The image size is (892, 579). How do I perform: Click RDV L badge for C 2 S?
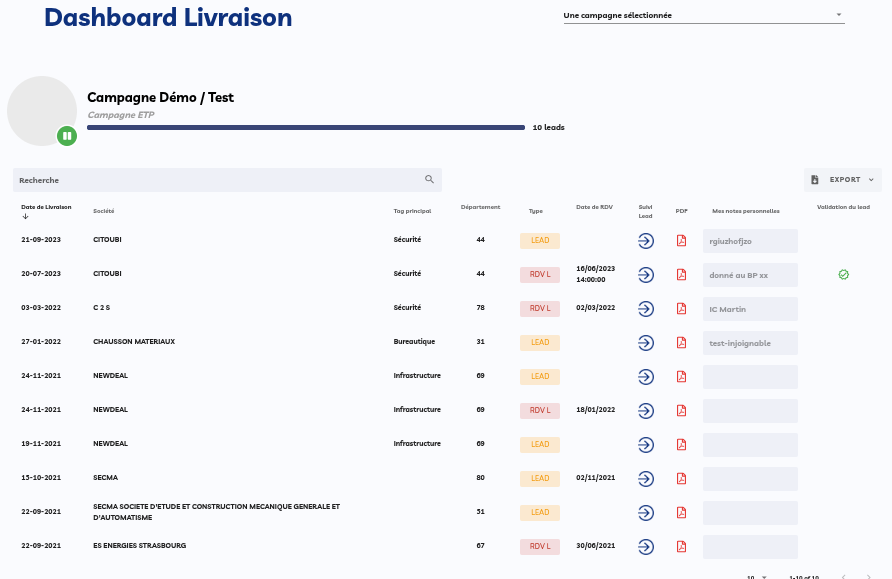pyautogui.click(x=540, y=309)
